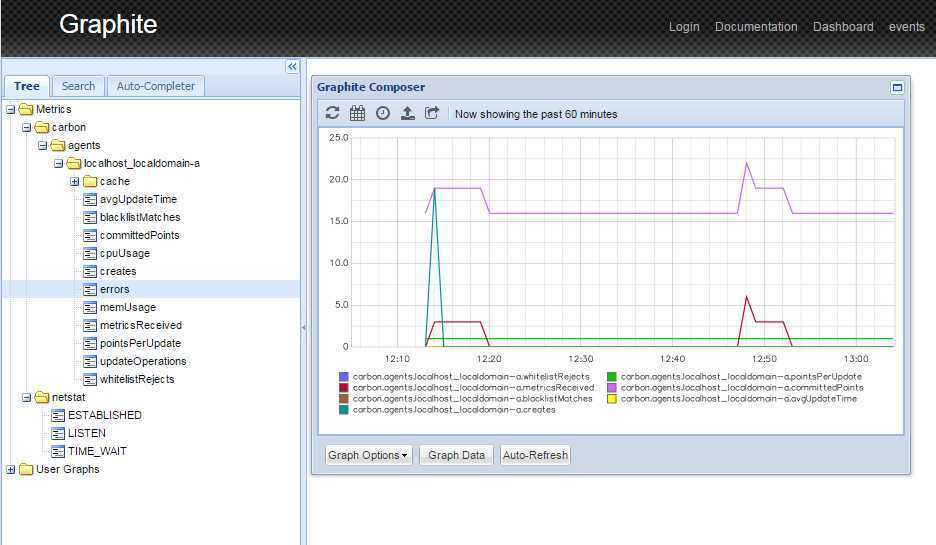Screen dimensions: 936x545
Task: Collapse the Metrics tree node
Action: point(11,110)
